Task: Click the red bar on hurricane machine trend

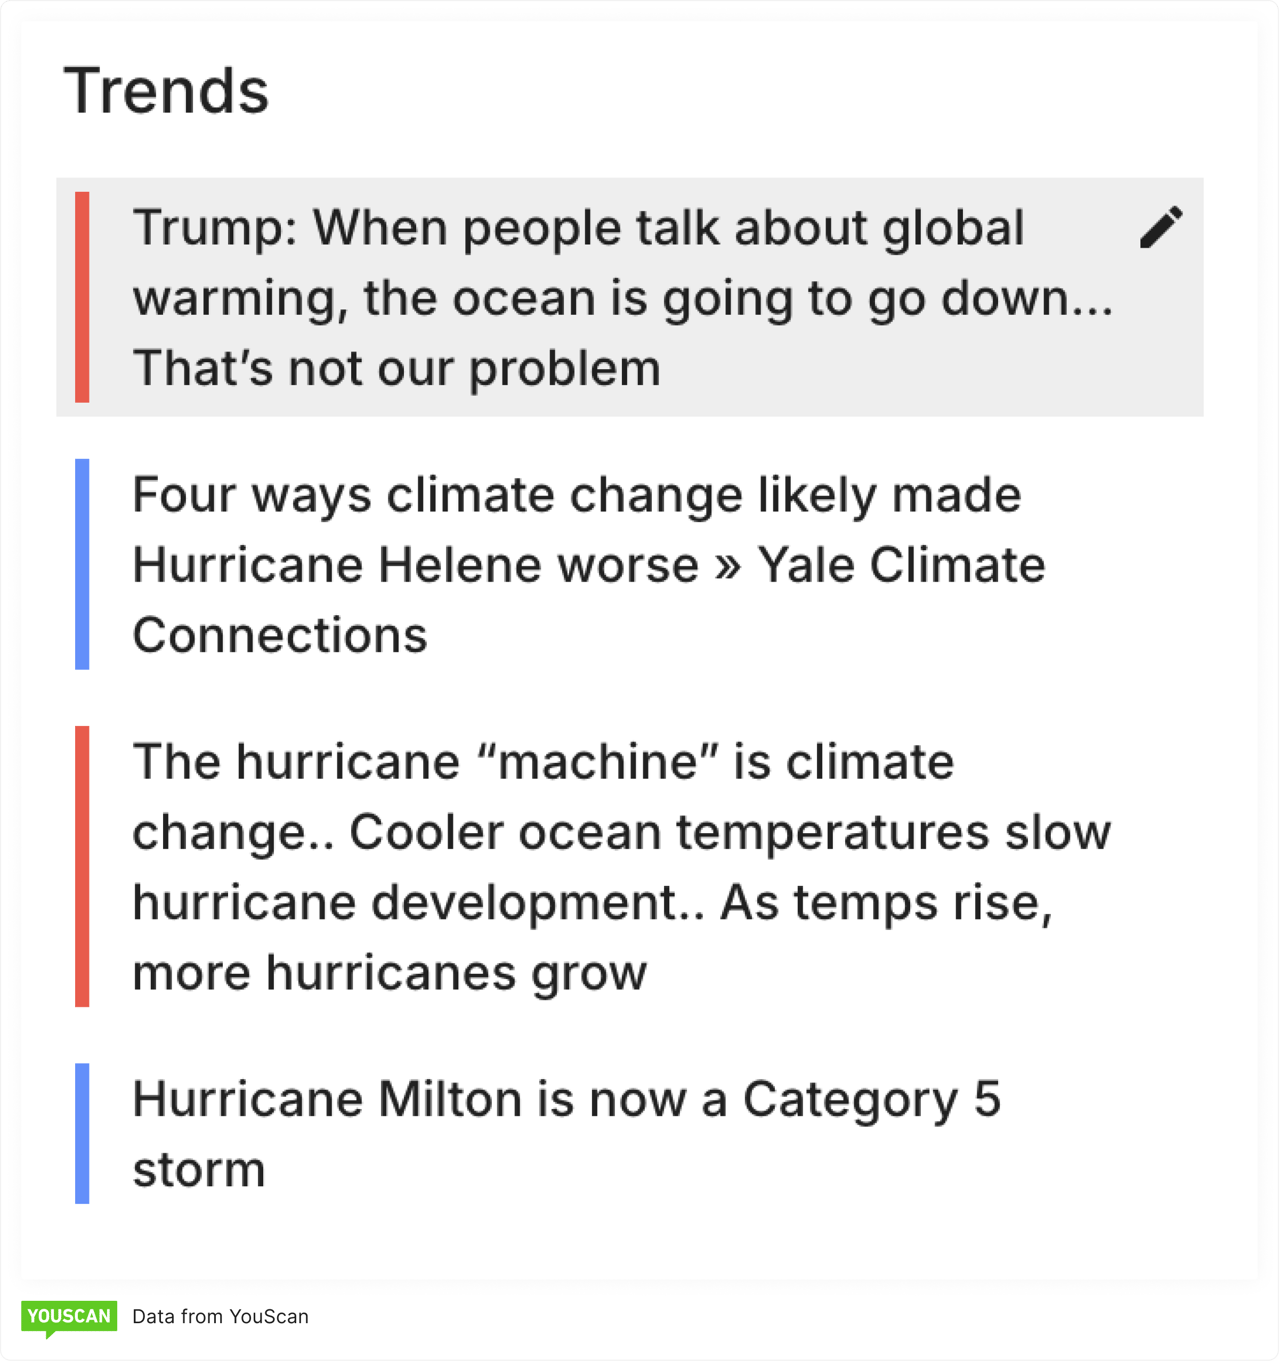Action: point(82,866)
